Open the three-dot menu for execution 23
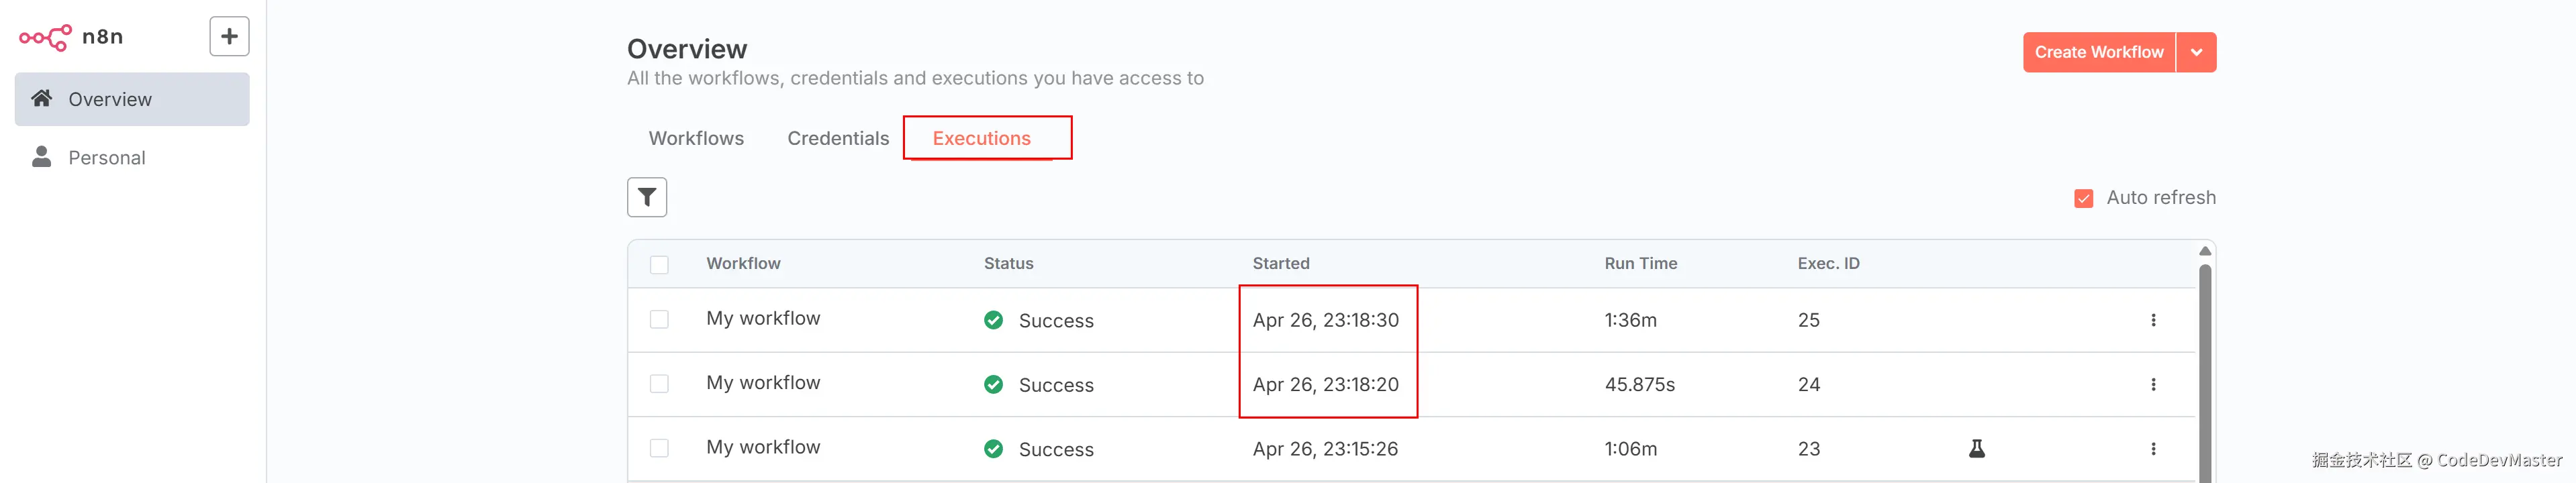 coord(2153,449)
